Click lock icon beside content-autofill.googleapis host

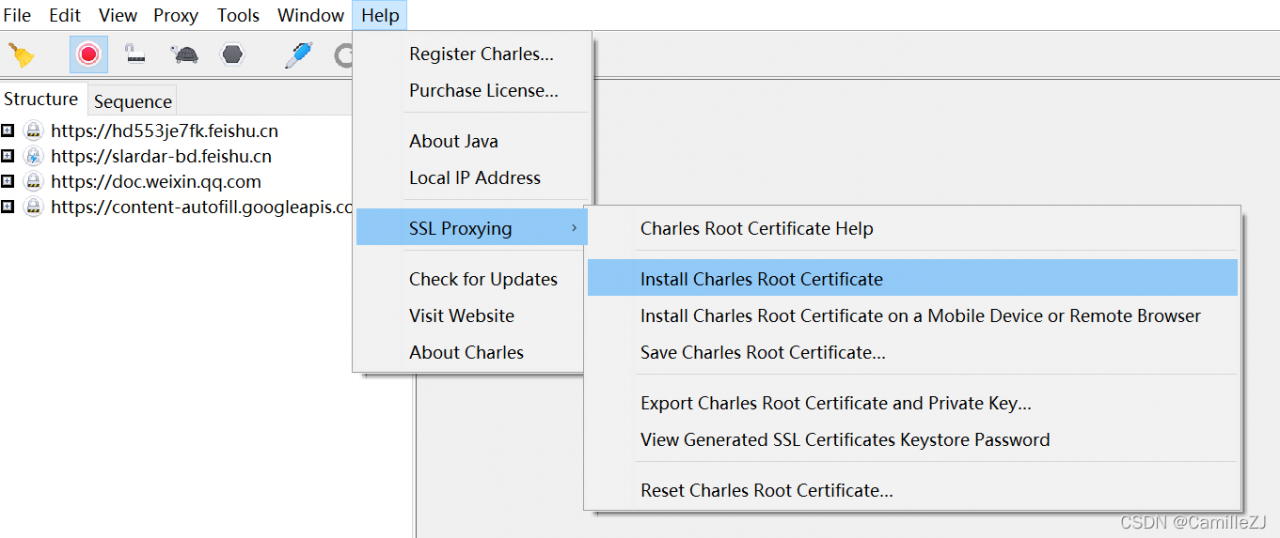click(x=33, y=207)
